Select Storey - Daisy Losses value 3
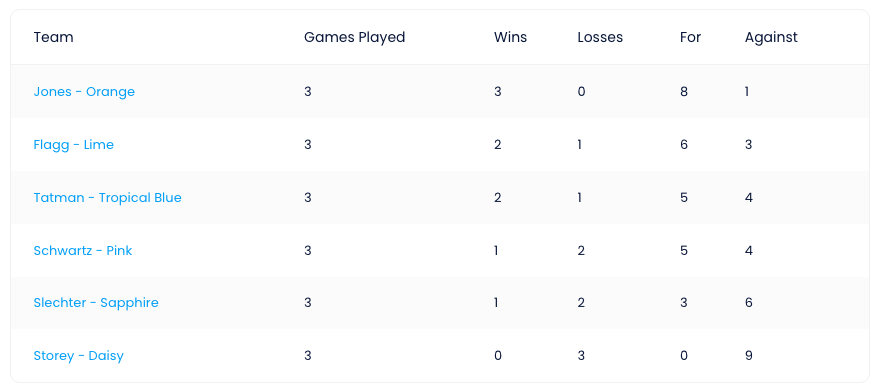 [x=581, y=355]
